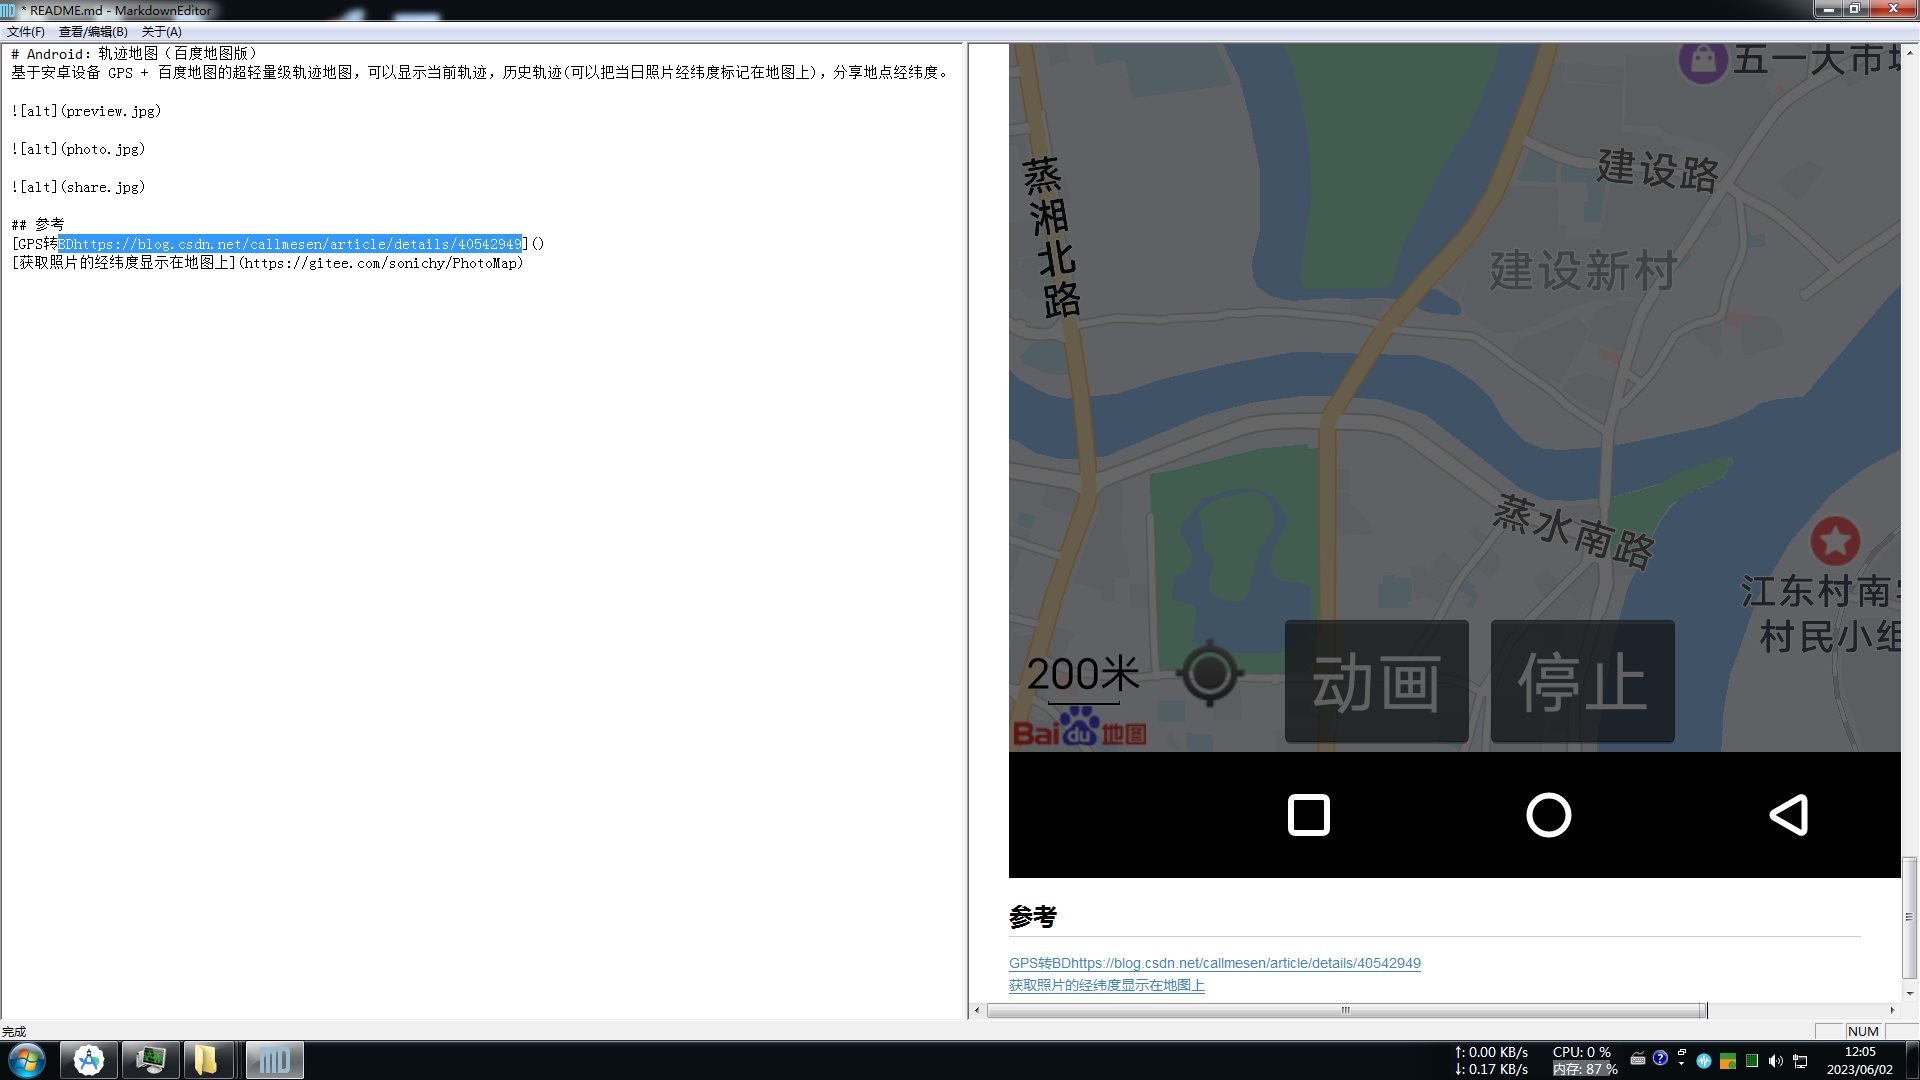Click the volume speaker tray icon
The width and height of the screenshot is (1920, 1080).
coord(1776,1061)
